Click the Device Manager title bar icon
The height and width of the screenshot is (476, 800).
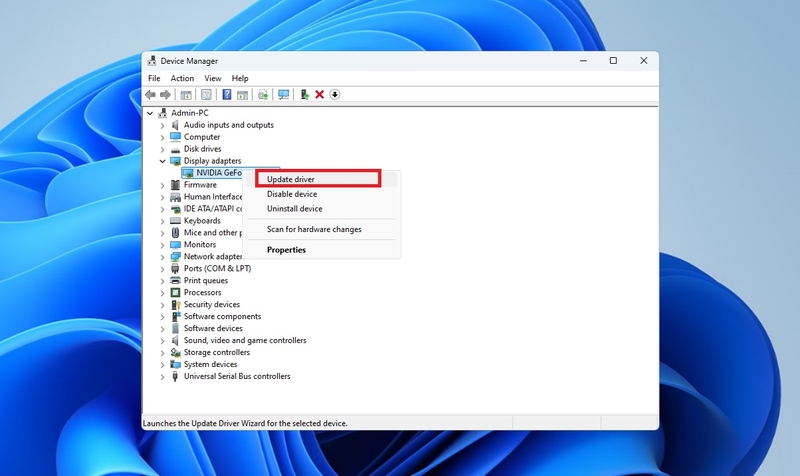point(152,61)
